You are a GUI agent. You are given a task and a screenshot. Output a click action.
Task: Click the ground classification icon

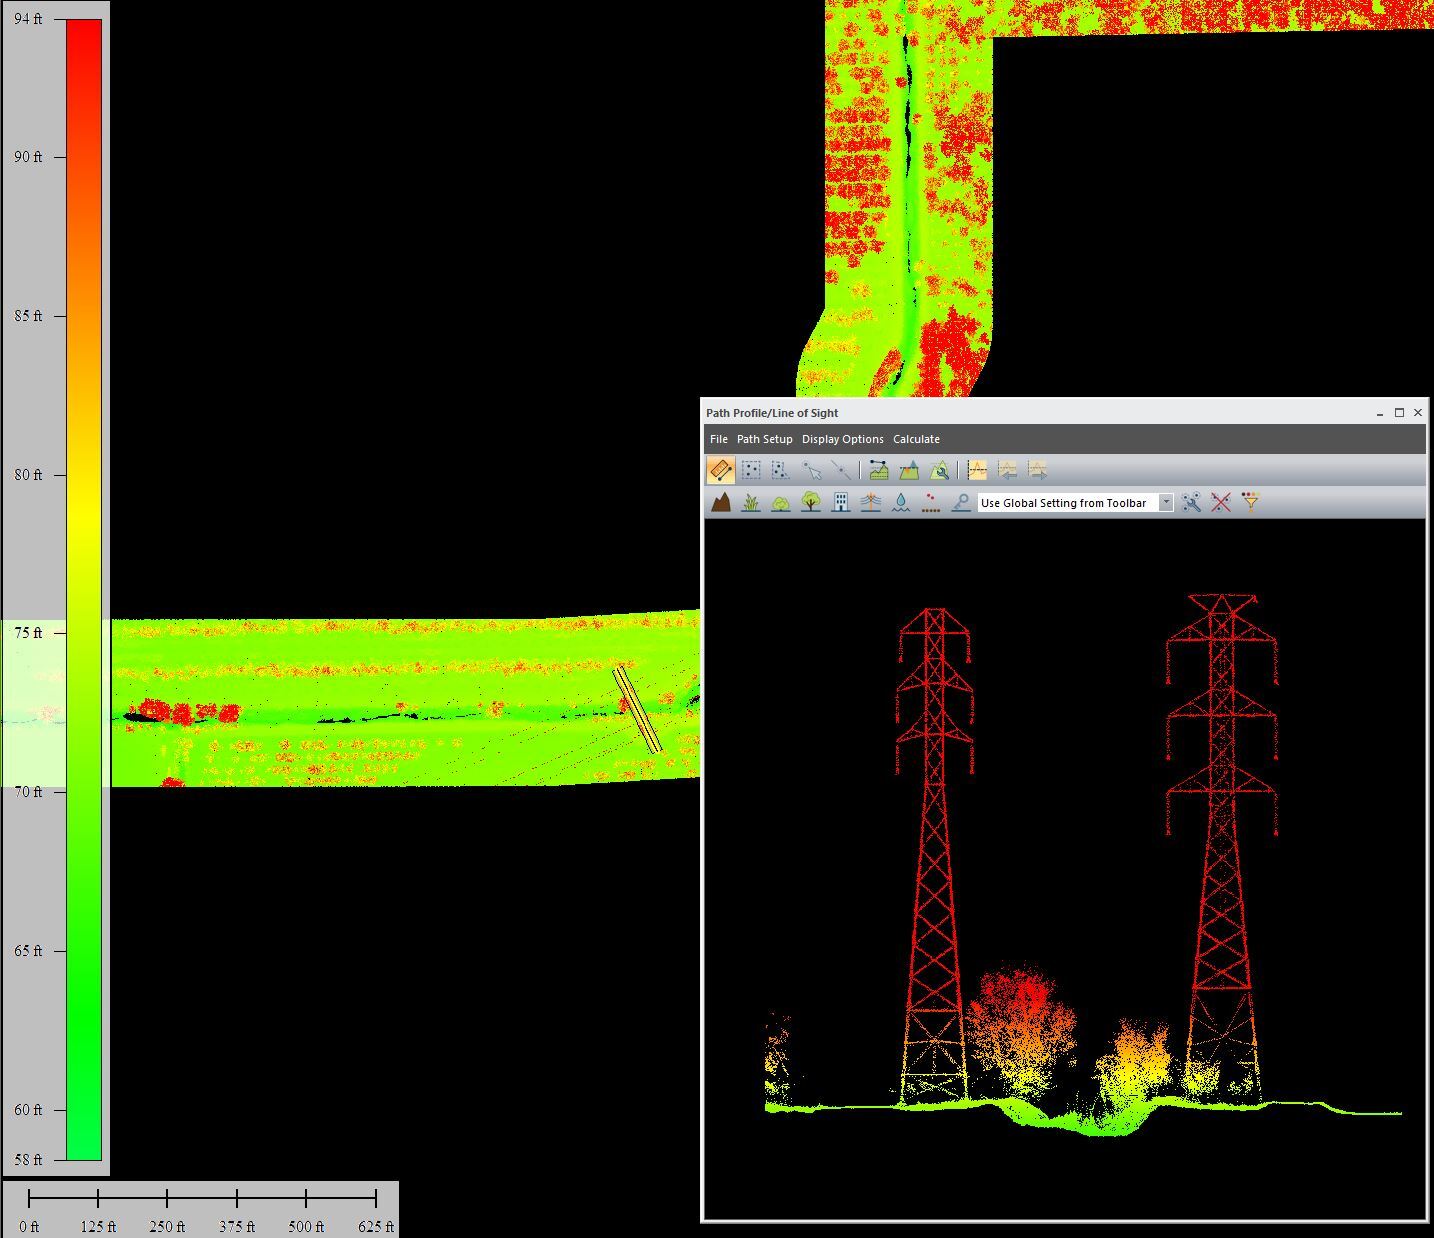coord(722,502)
